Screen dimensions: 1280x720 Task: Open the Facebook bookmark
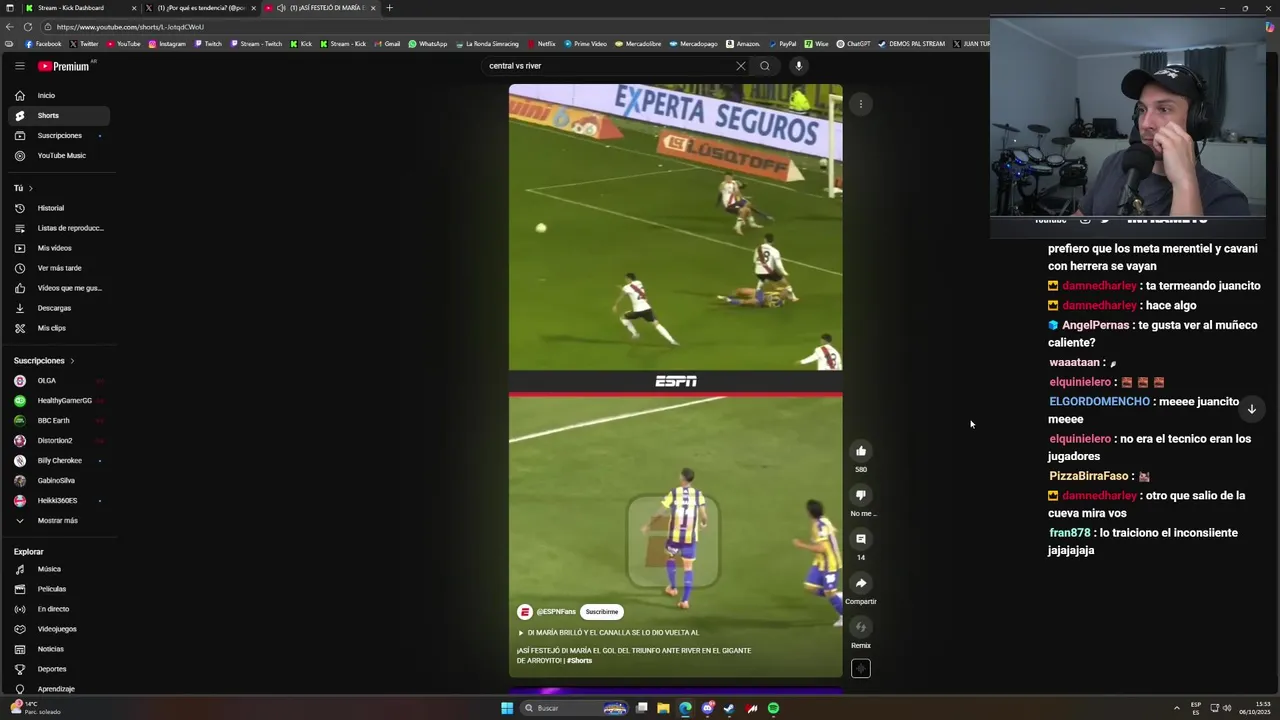43,44
